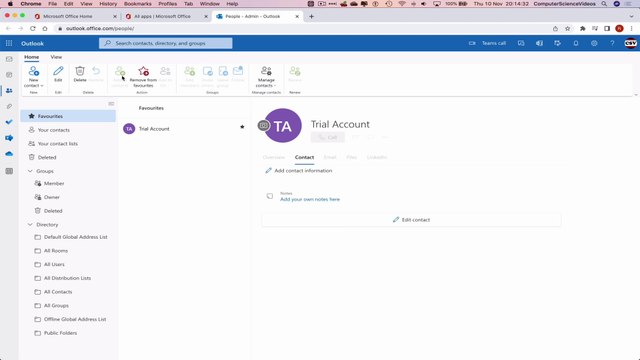640x360 pixels.
Task: Open the Settings gear icon in header
Action: click(x=594, y=43)
